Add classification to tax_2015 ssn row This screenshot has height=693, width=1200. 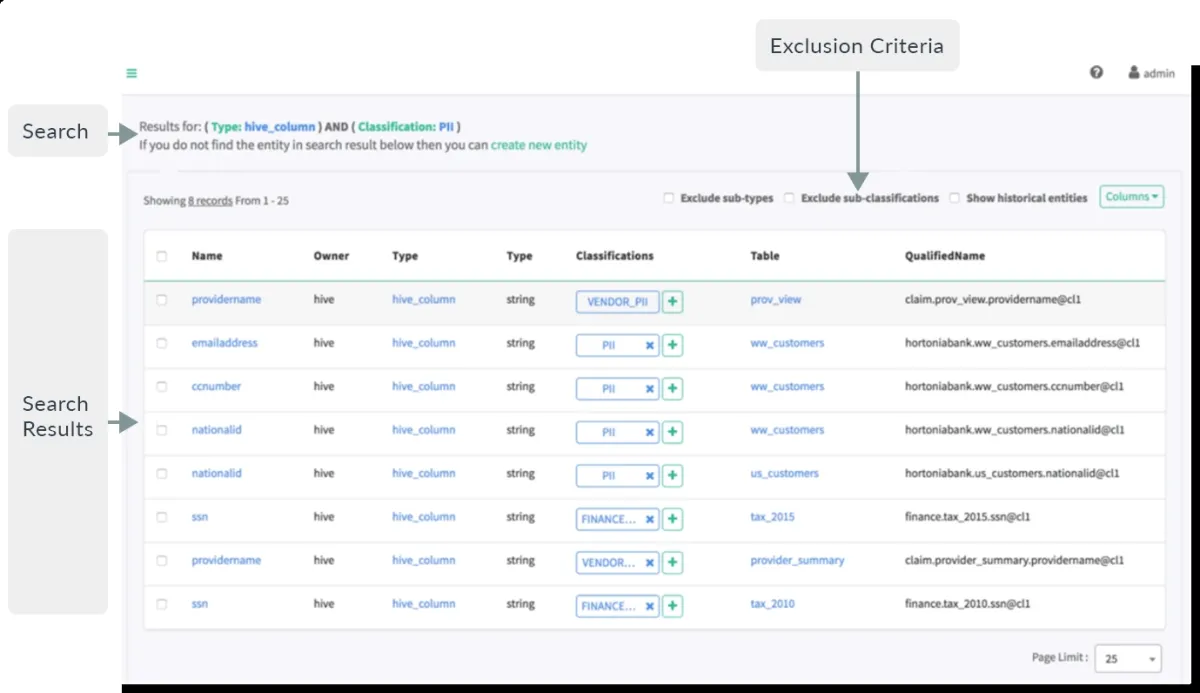click(672, 519)
